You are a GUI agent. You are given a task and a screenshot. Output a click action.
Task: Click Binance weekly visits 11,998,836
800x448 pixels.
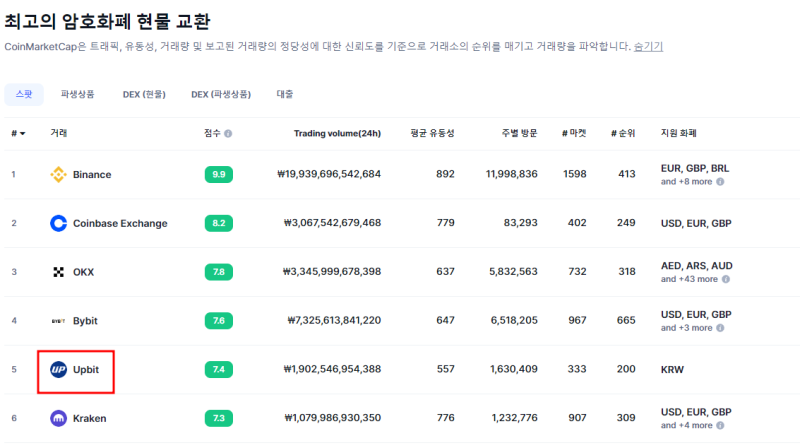click(x=512, y=174)
